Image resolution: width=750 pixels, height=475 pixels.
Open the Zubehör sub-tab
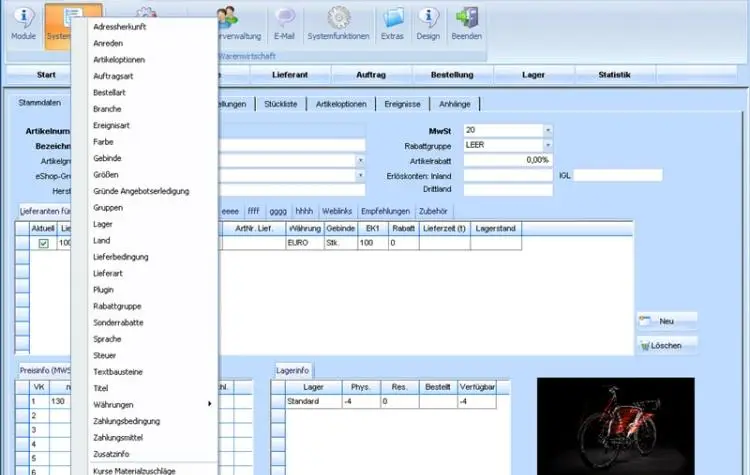click(x=433, y=211)
